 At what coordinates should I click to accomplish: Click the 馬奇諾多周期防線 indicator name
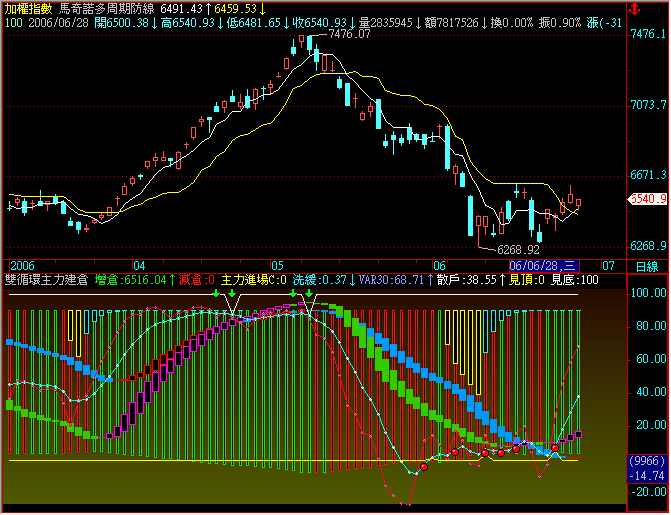107,9
